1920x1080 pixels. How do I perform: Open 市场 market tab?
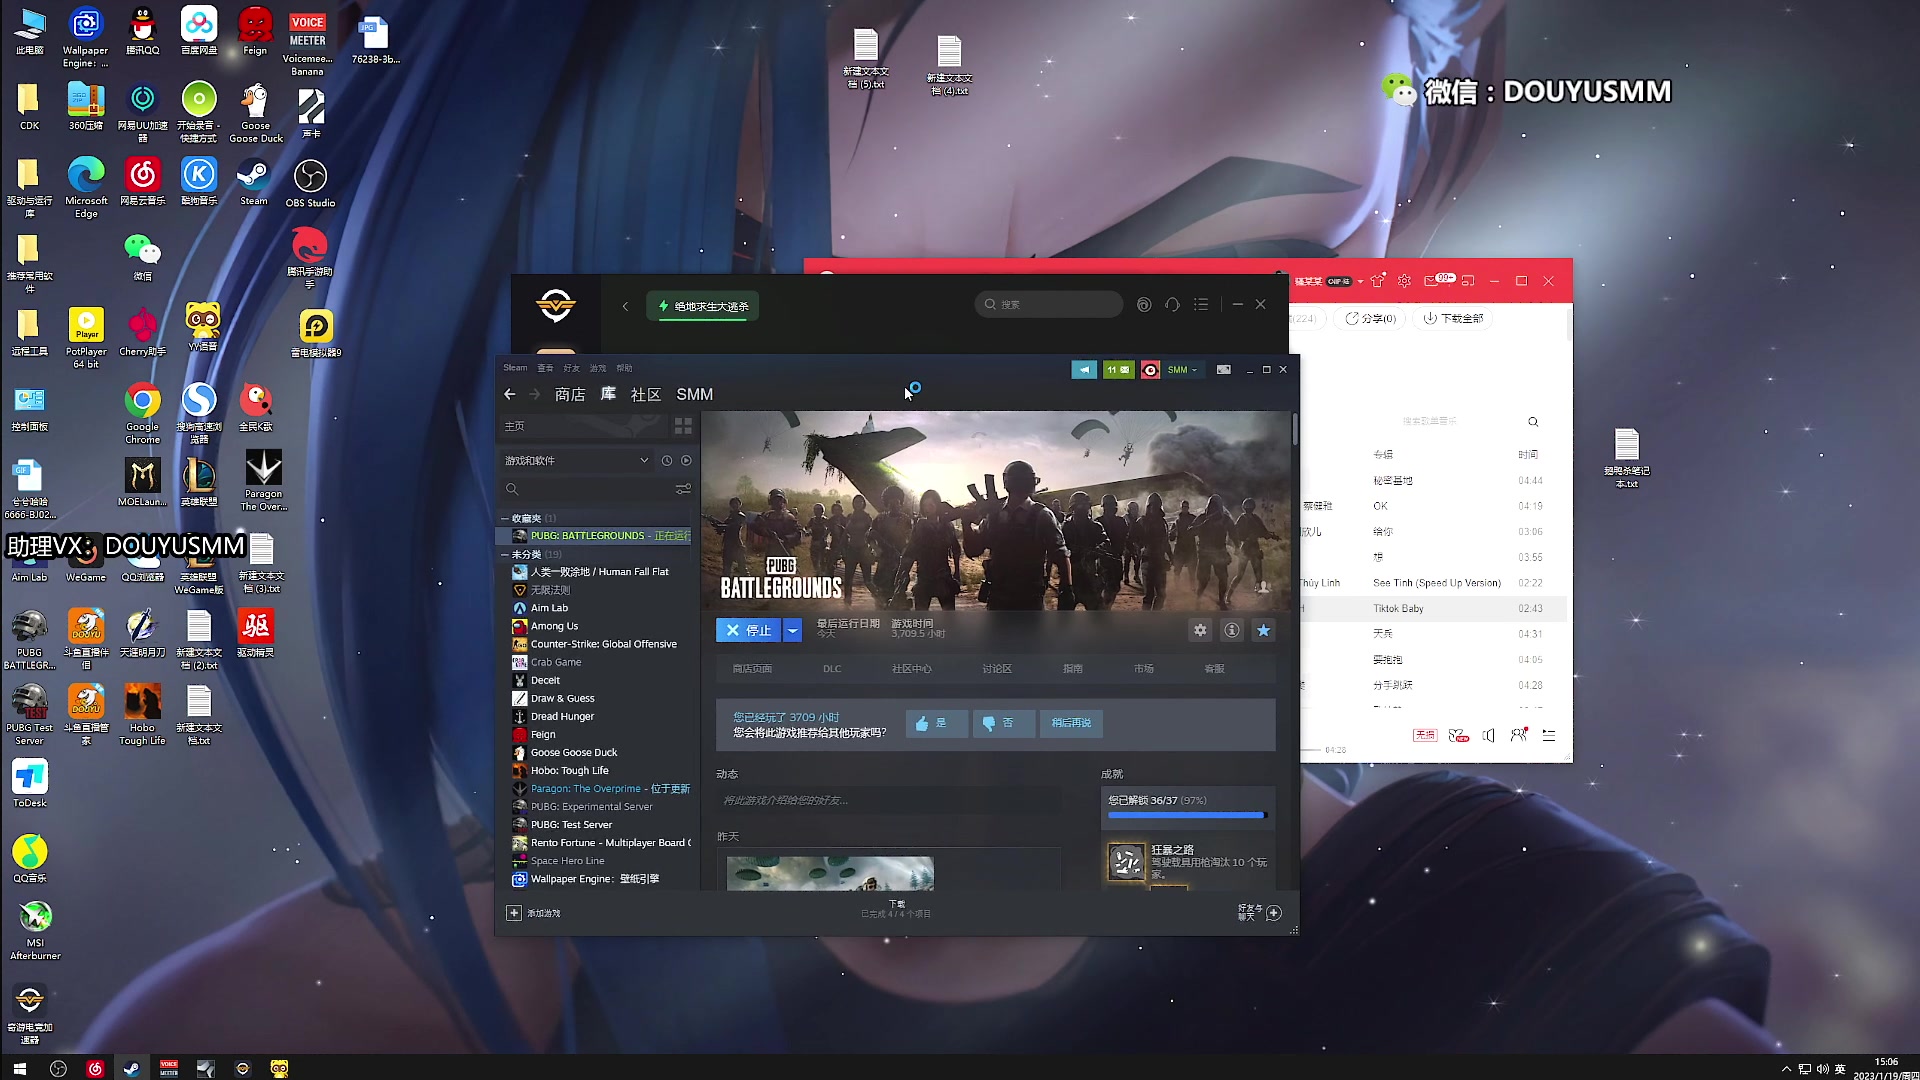[1144, 669]
